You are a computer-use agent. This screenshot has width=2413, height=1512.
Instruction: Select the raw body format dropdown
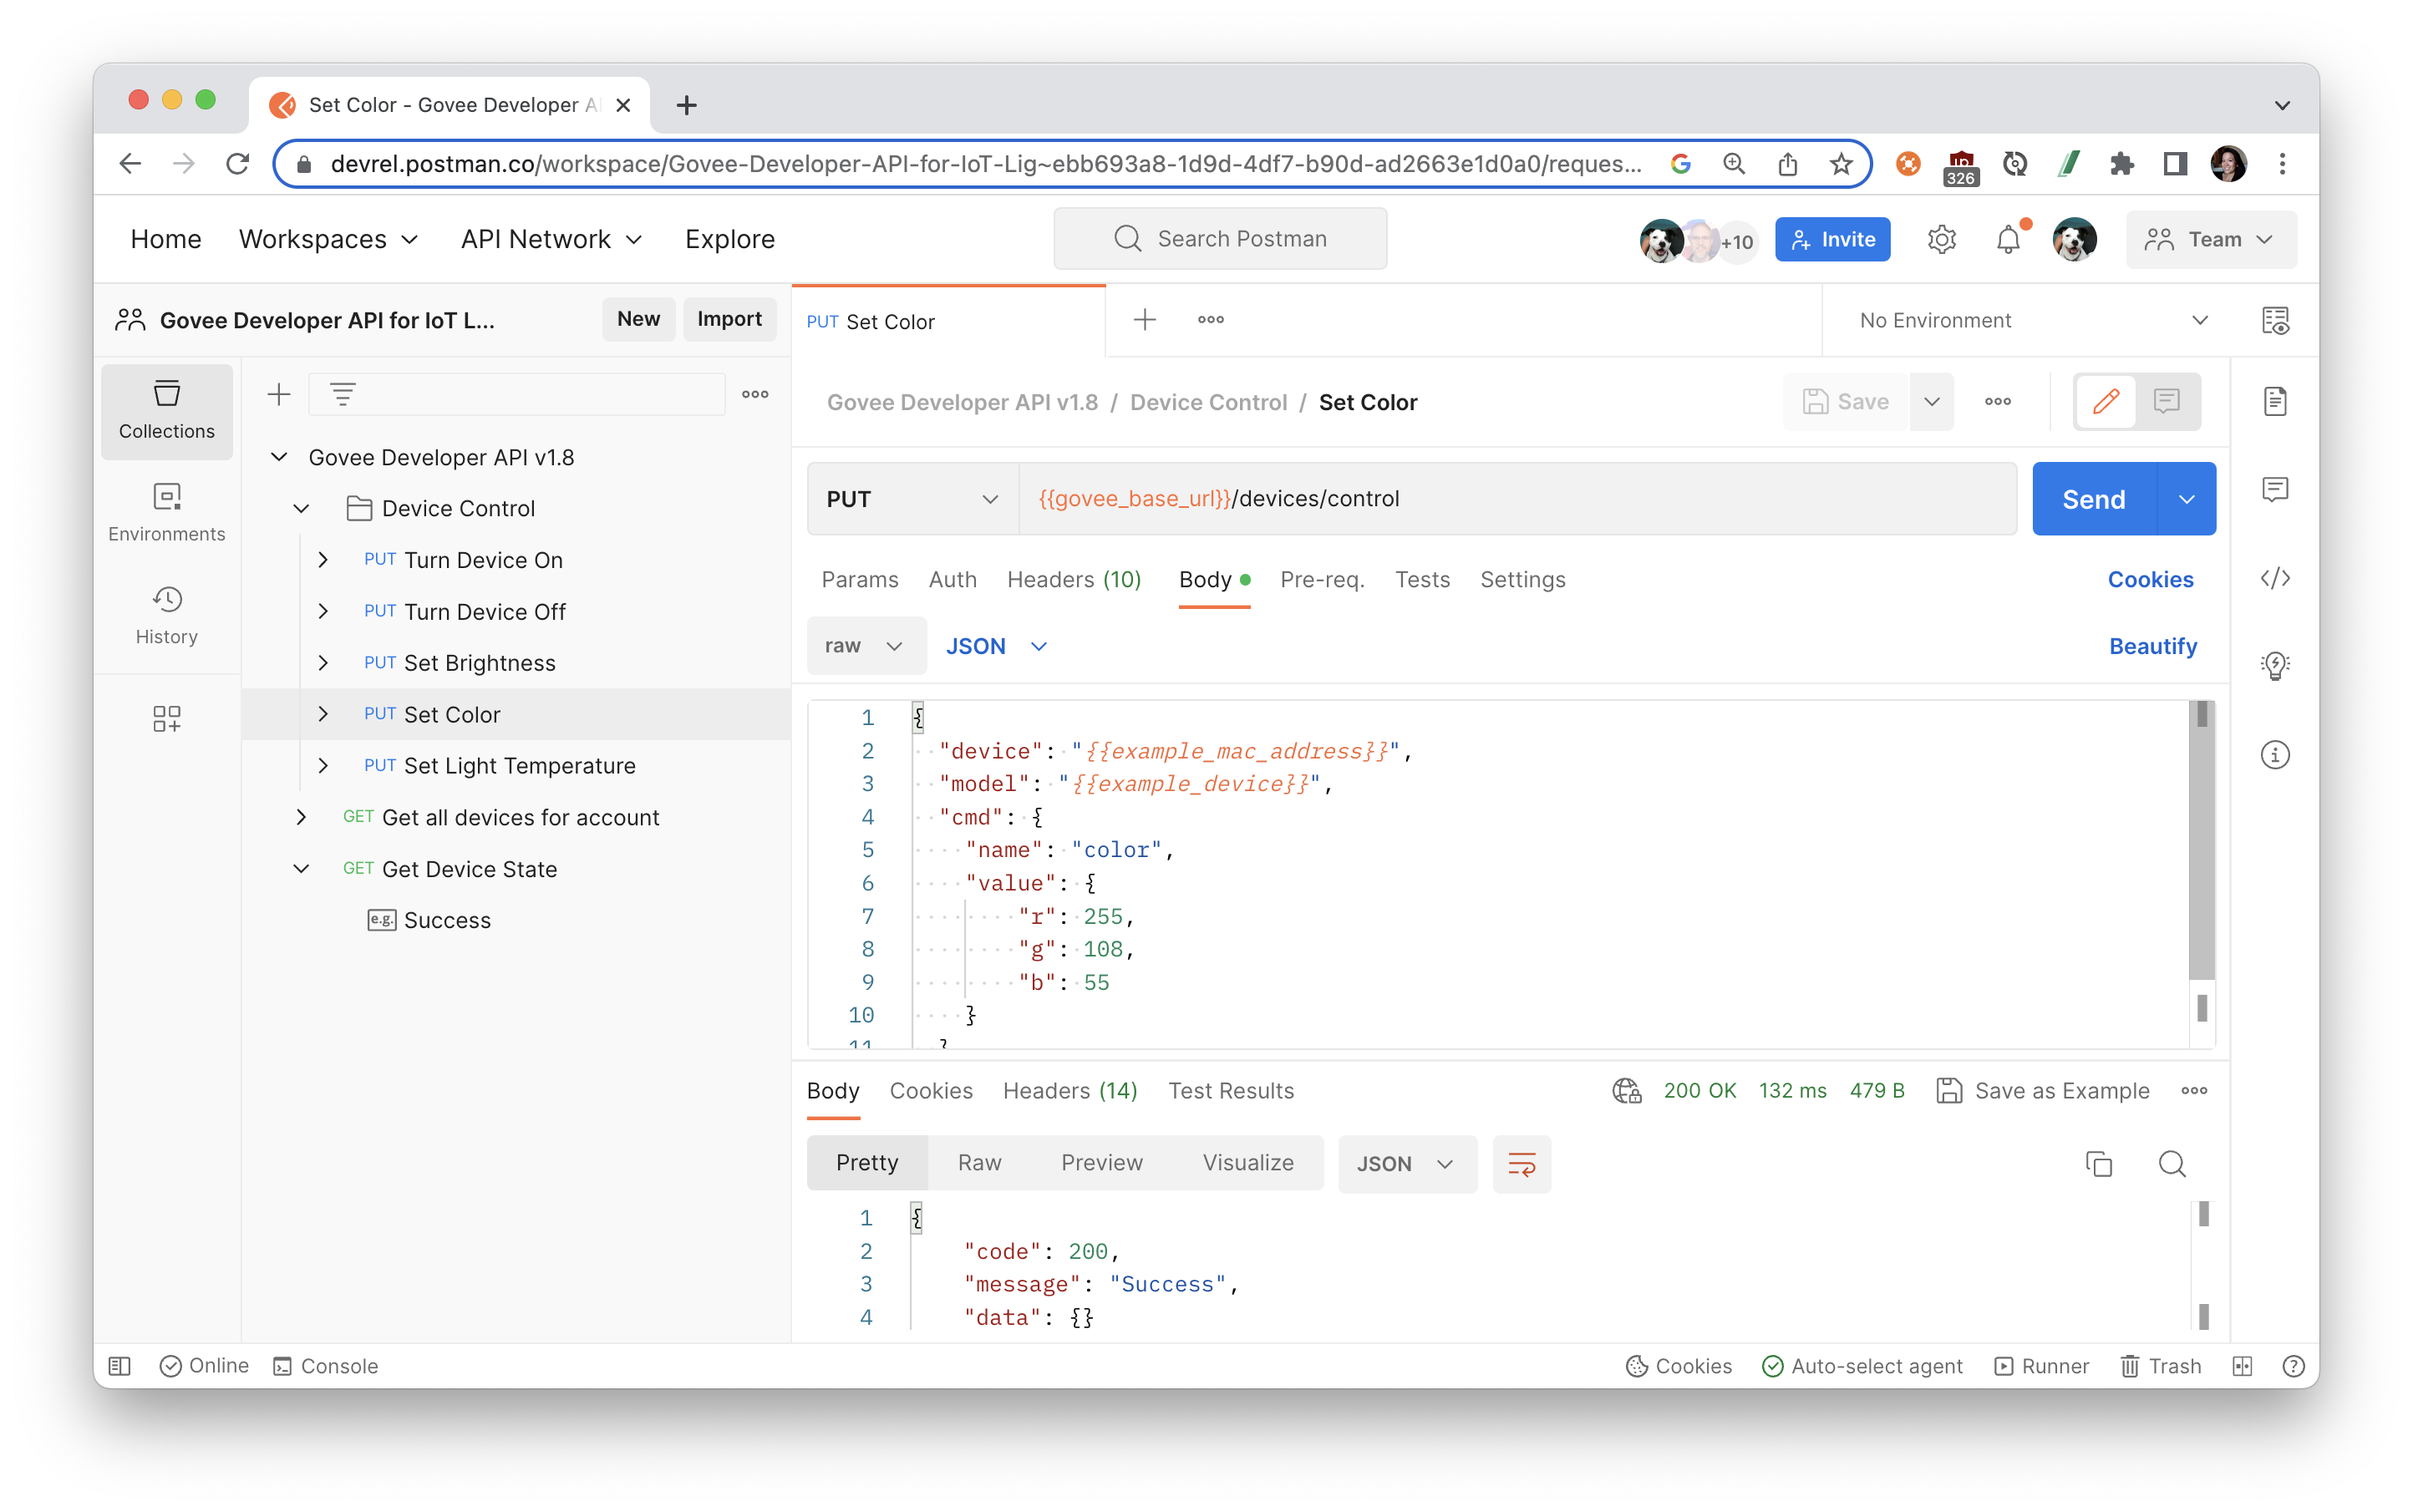(x=861, y=645)
